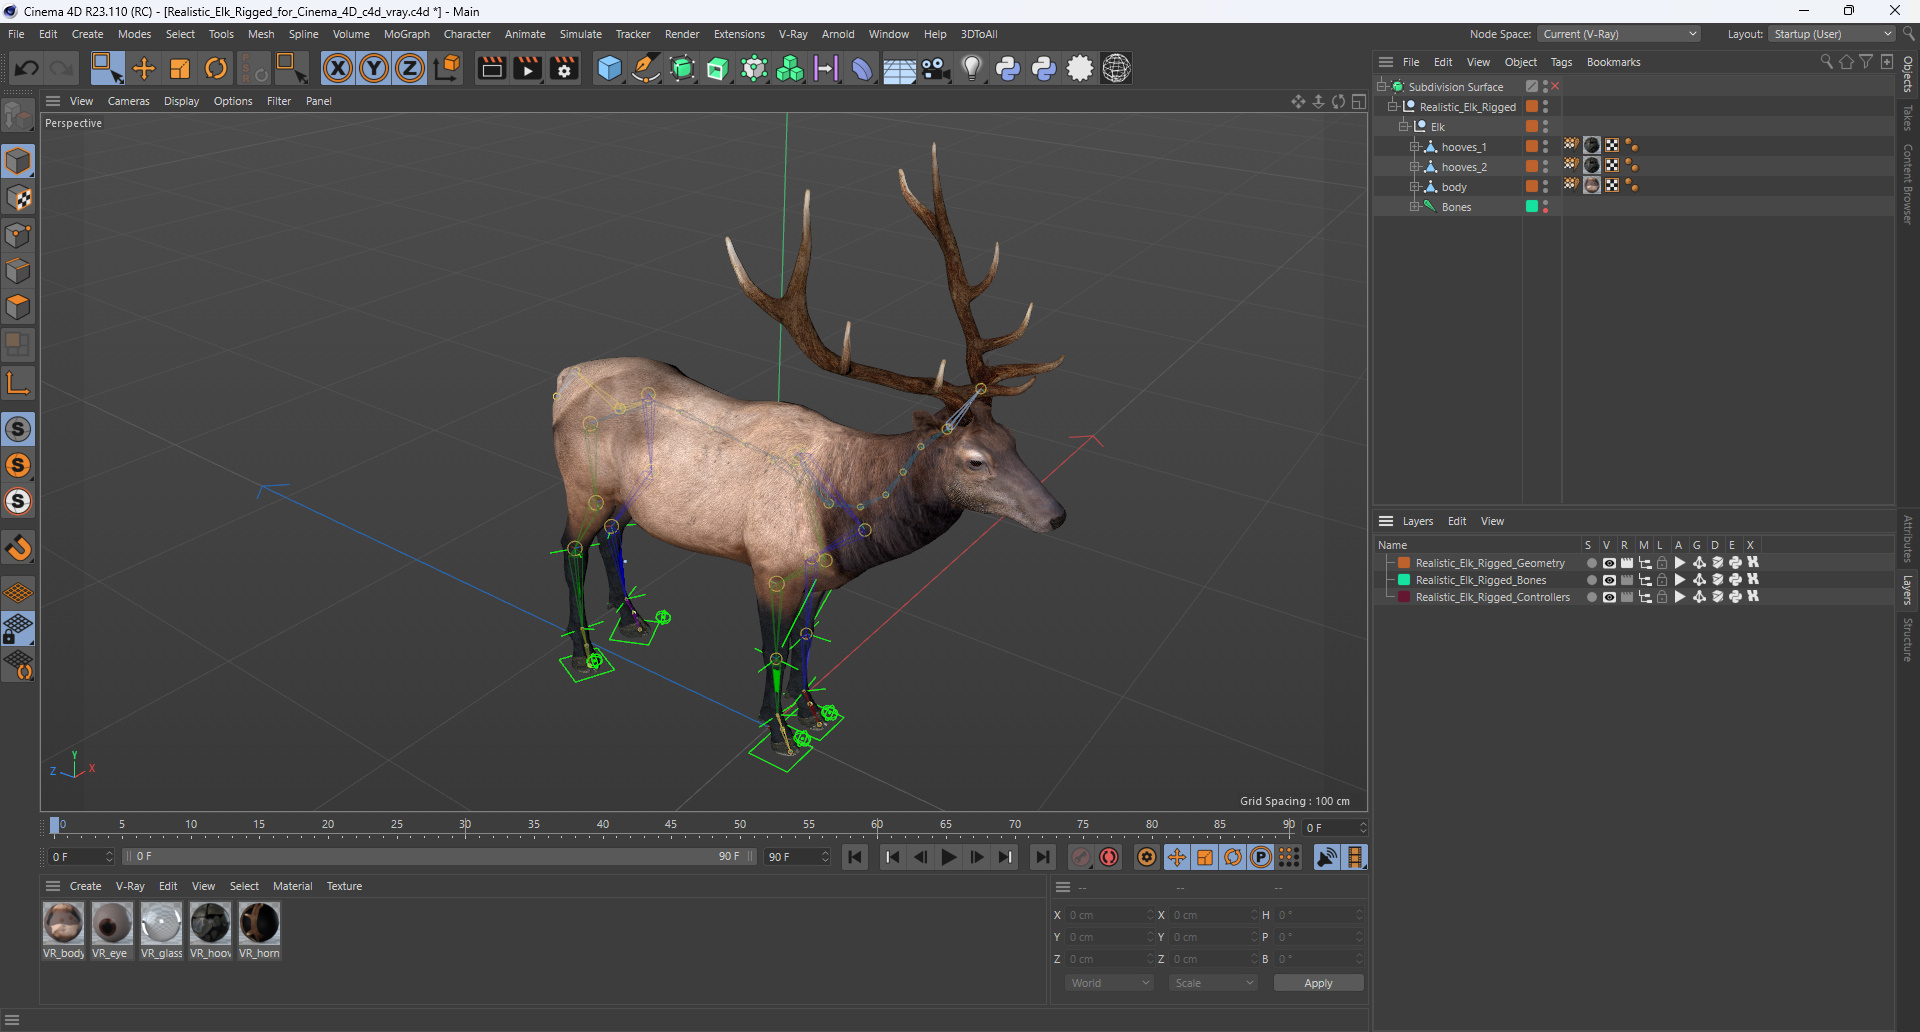Click the globe web icon in toolbar
Screen dimensions: 1920x1032
(x=1116, y=68)
